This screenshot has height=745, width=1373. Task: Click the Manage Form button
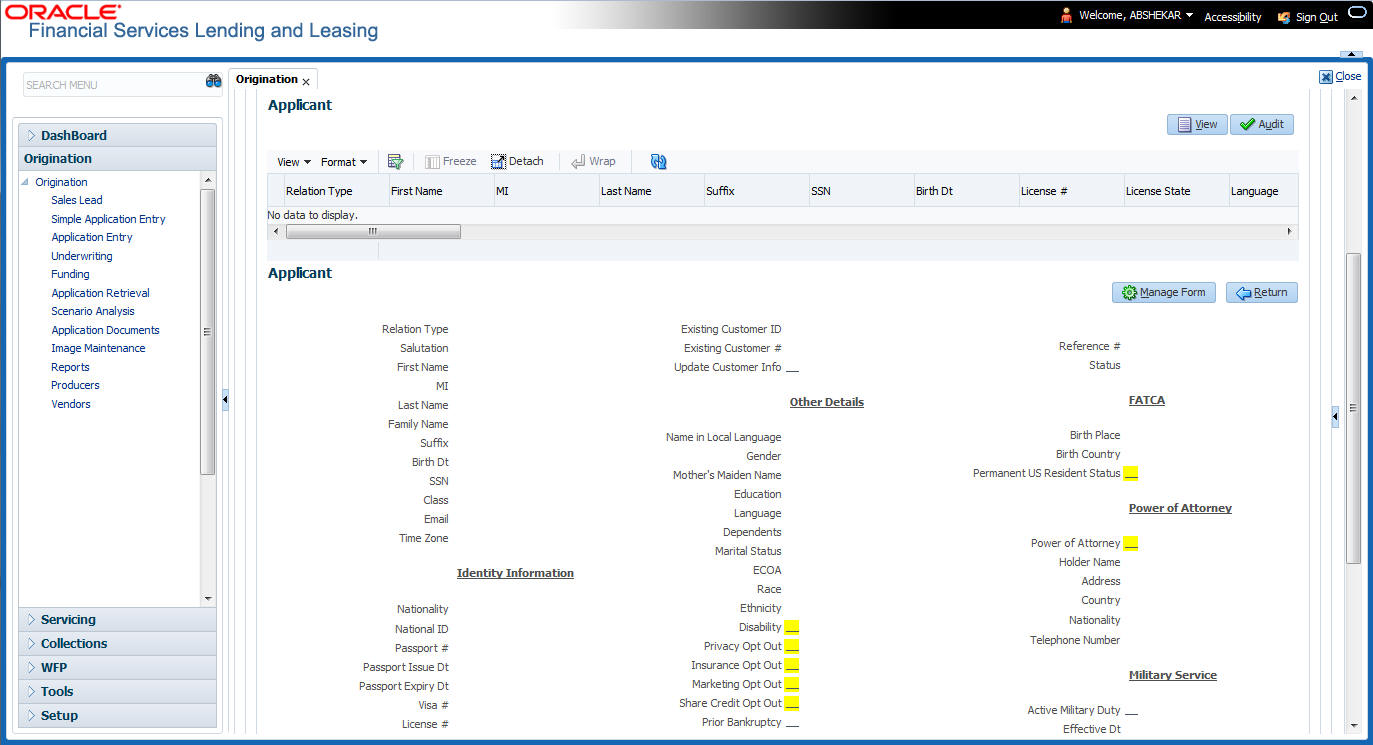click(x=1164, y=292)
